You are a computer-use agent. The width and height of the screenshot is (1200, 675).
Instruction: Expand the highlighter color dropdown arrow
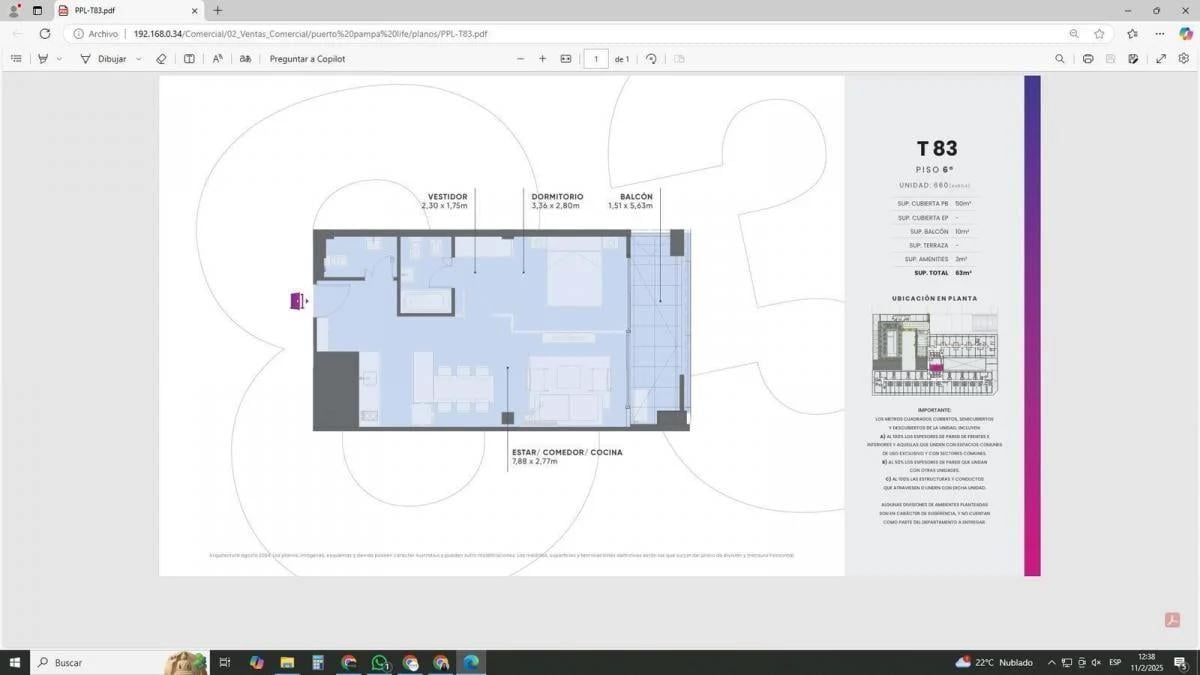(x=59, y=59)
